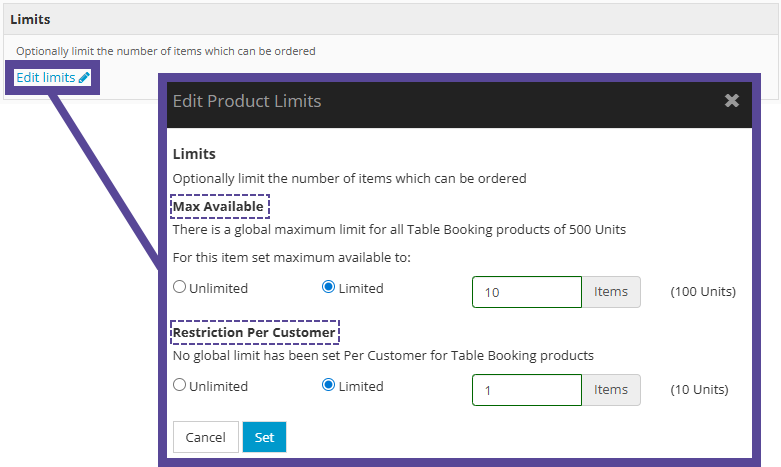Click the Max Available quantity field
Viewport: 781px width, 467px height.
click(526, 292)
